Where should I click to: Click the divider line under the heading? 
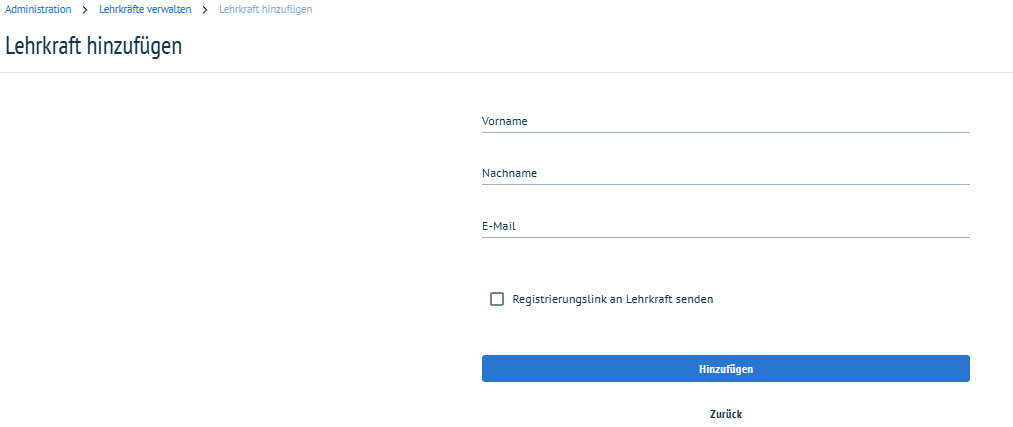pyautogui.click(x=506, y=72)
